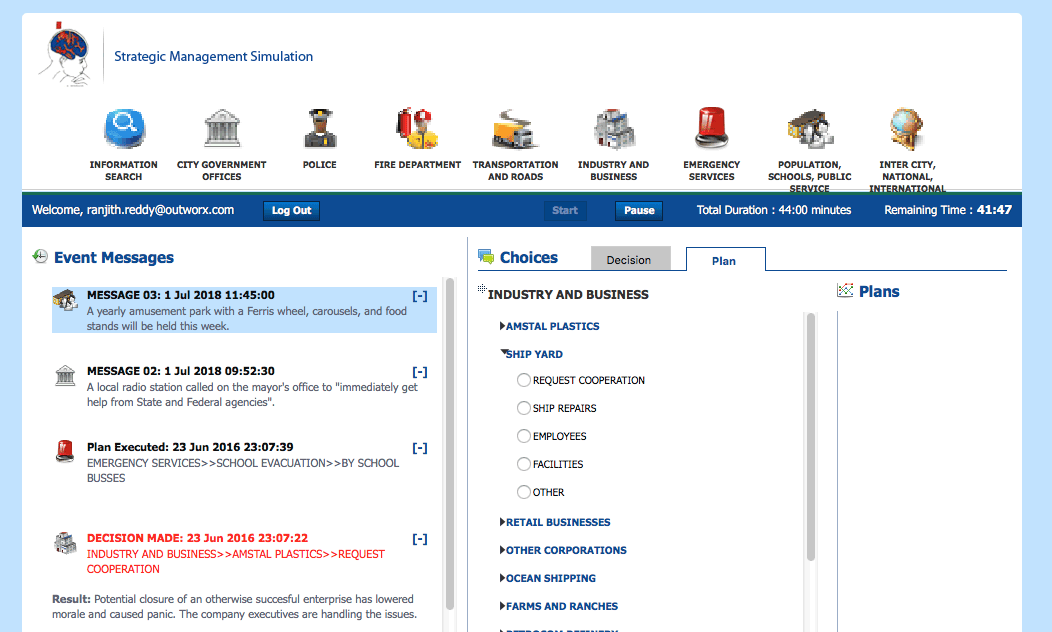This screenshot has width=1052, height=632.
Task: Click the Message 03 population icon
Action: click(65, 299)
